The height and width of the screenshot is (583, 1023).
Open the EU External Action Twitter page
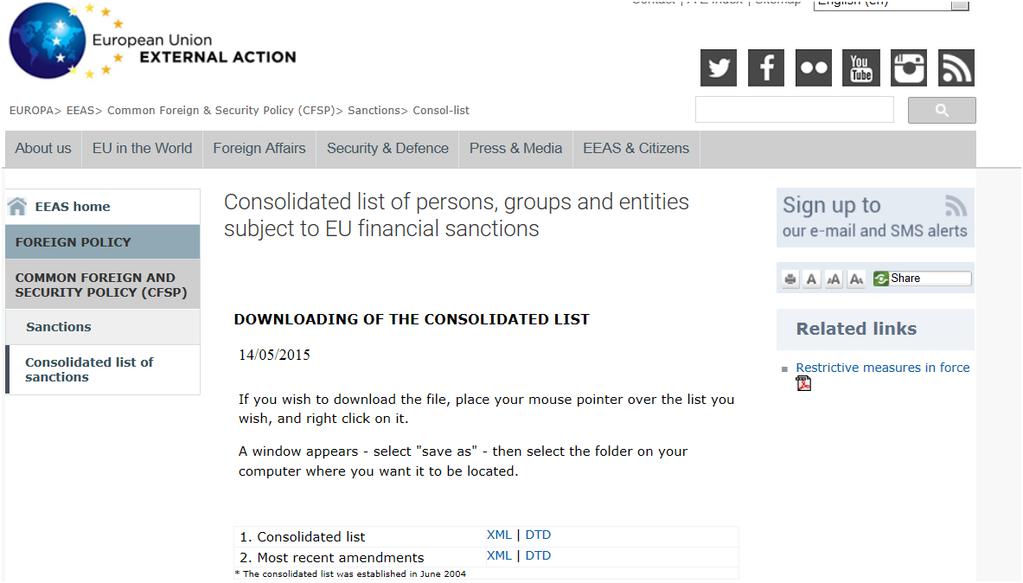pos(718,68)
